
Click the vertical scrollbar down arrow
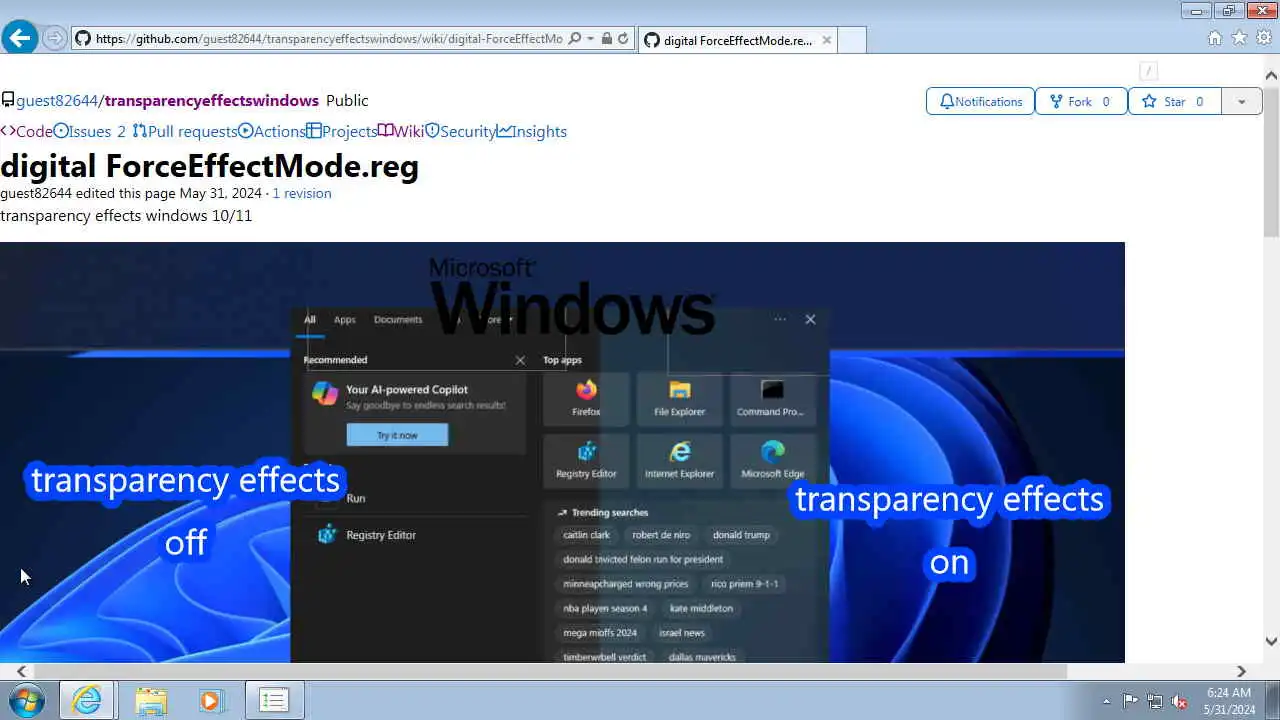point(1271,642)
